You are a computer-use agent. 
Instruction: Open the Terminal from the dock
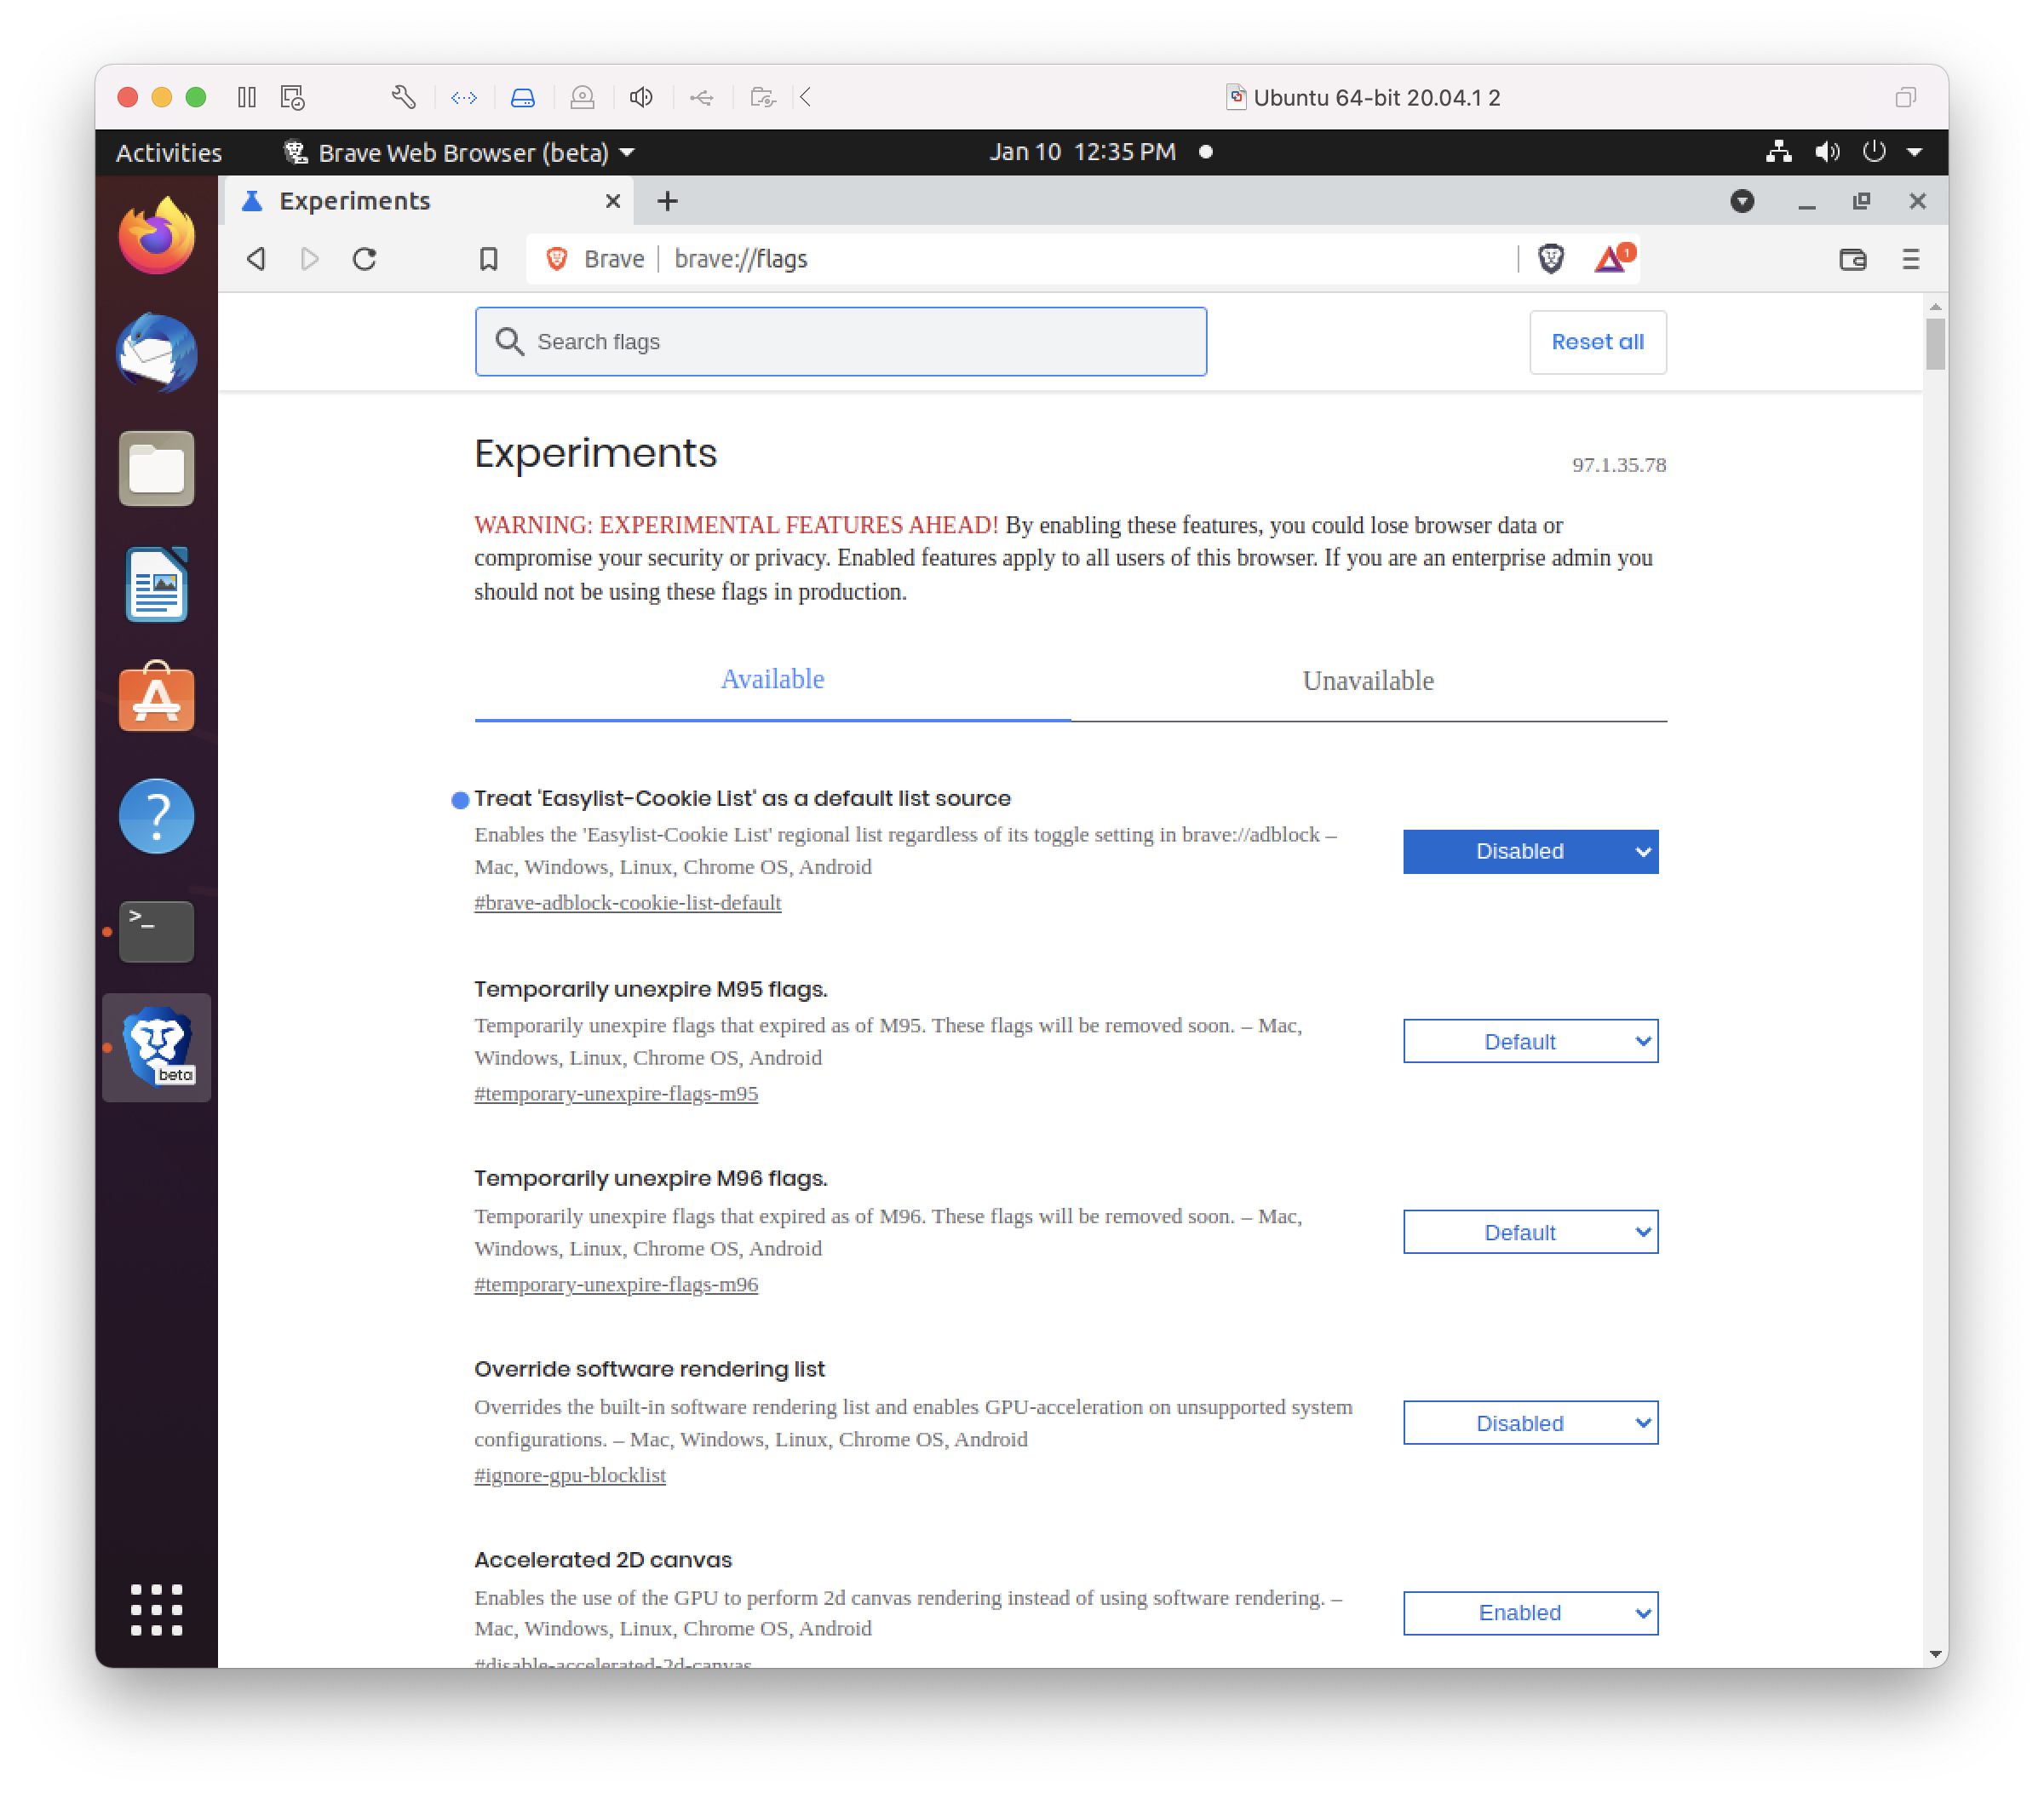[x=156, y=931]
